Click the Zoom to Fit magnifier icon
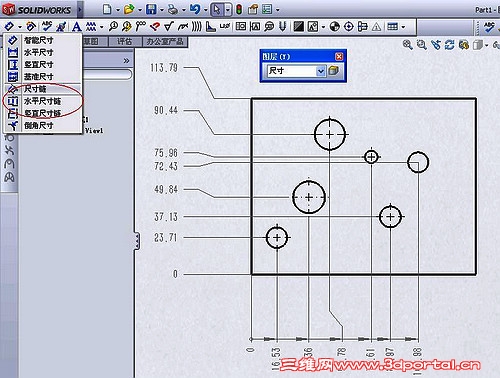Image resolution: width=500 pixels, height=378 pixels. pyautogui.click(x=407, y=45)
